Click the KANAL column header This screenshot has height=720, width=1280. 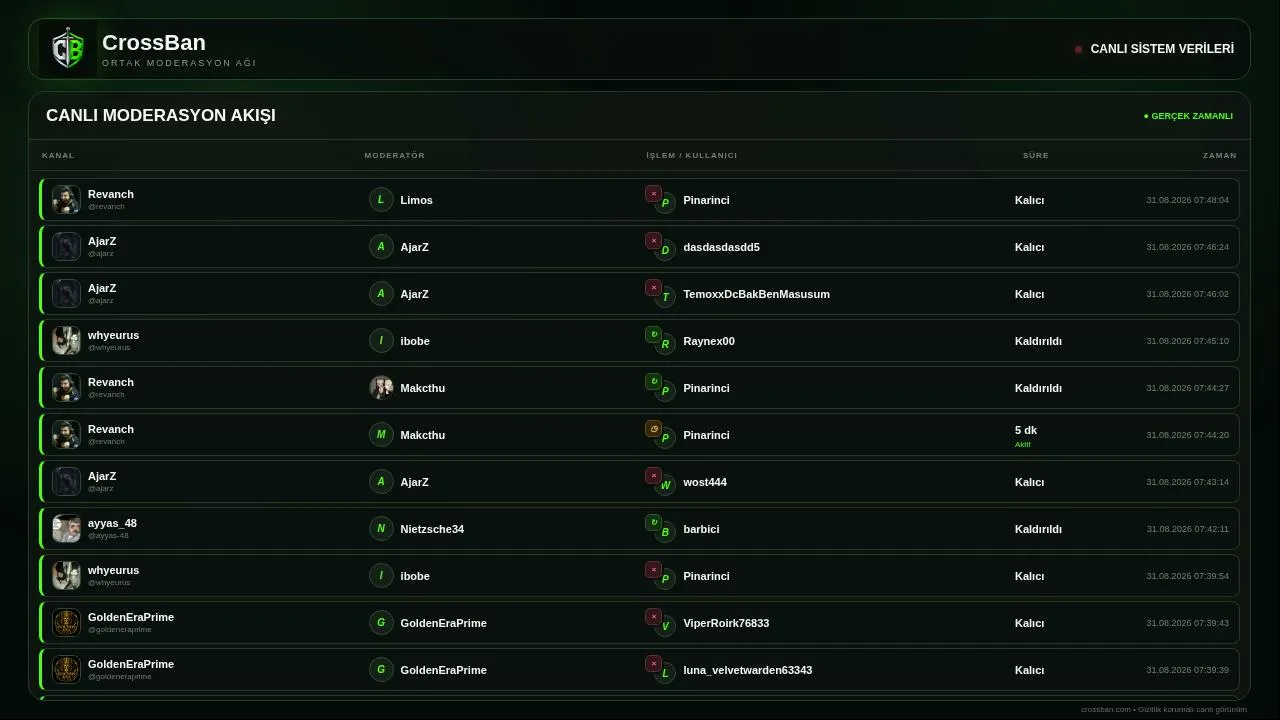pos(58,155)
